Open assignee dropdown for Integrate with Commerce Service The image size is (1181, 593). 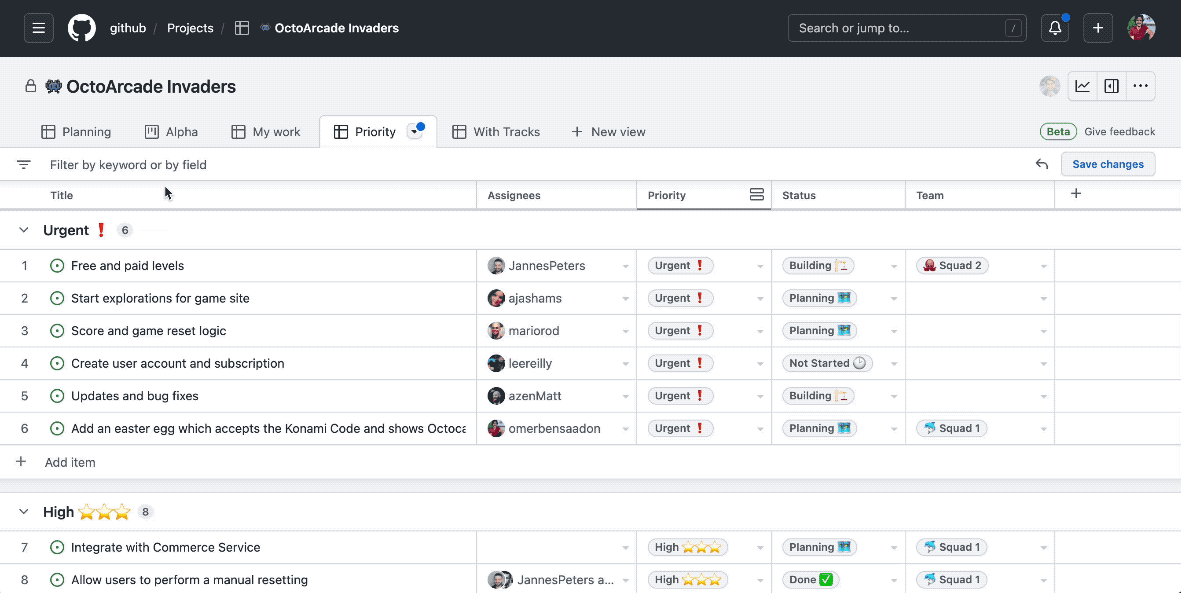[x=625, y=549]
